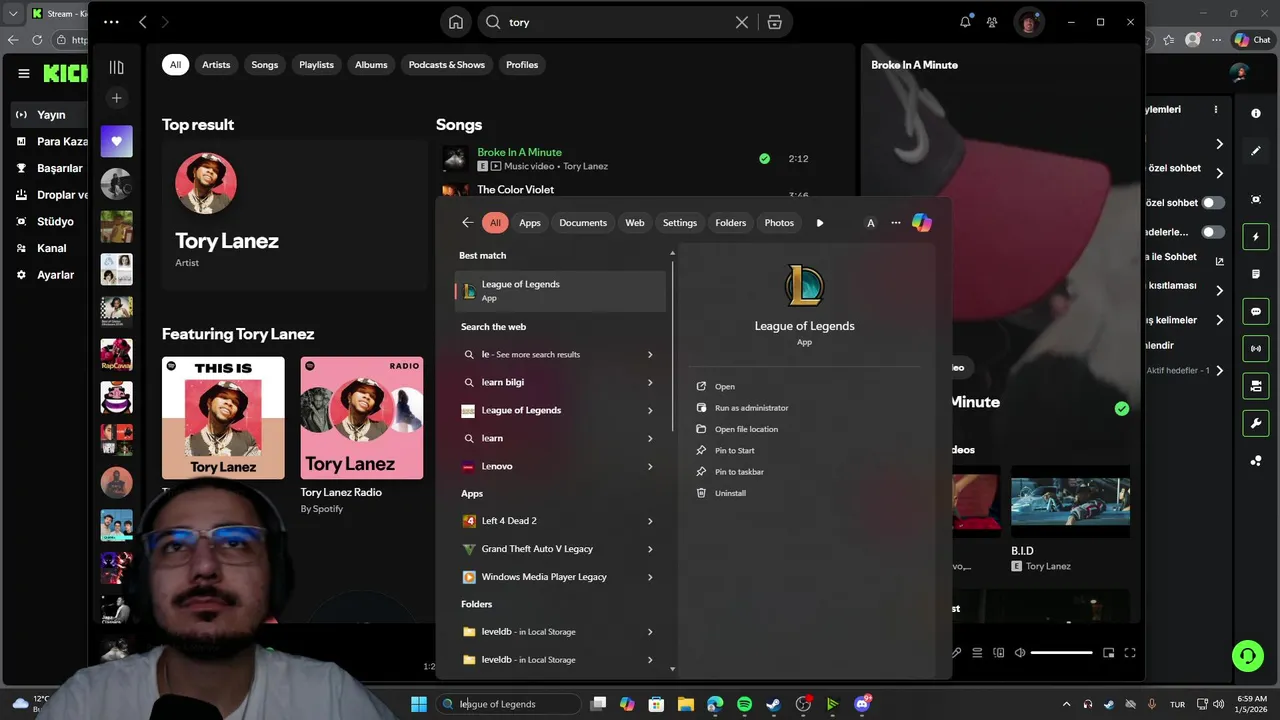Image resolution: width=1280 pixels, height=720 pixels.
Task: Adjust Spotify volume slider
Action: click(x=1061, y=653)
